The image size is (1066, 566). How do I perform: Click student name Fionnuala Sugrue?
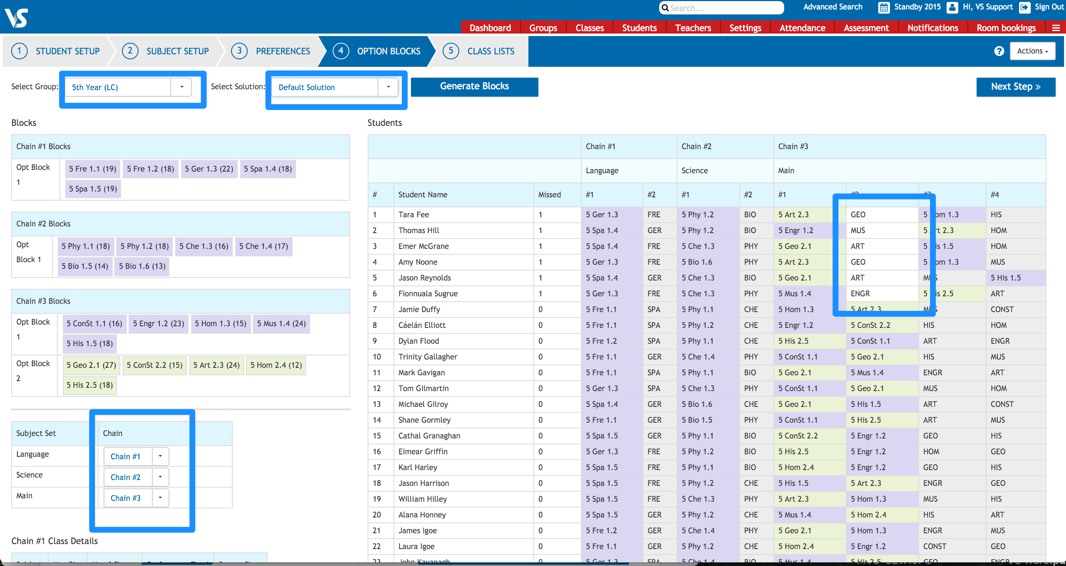(x=427, y=294)
